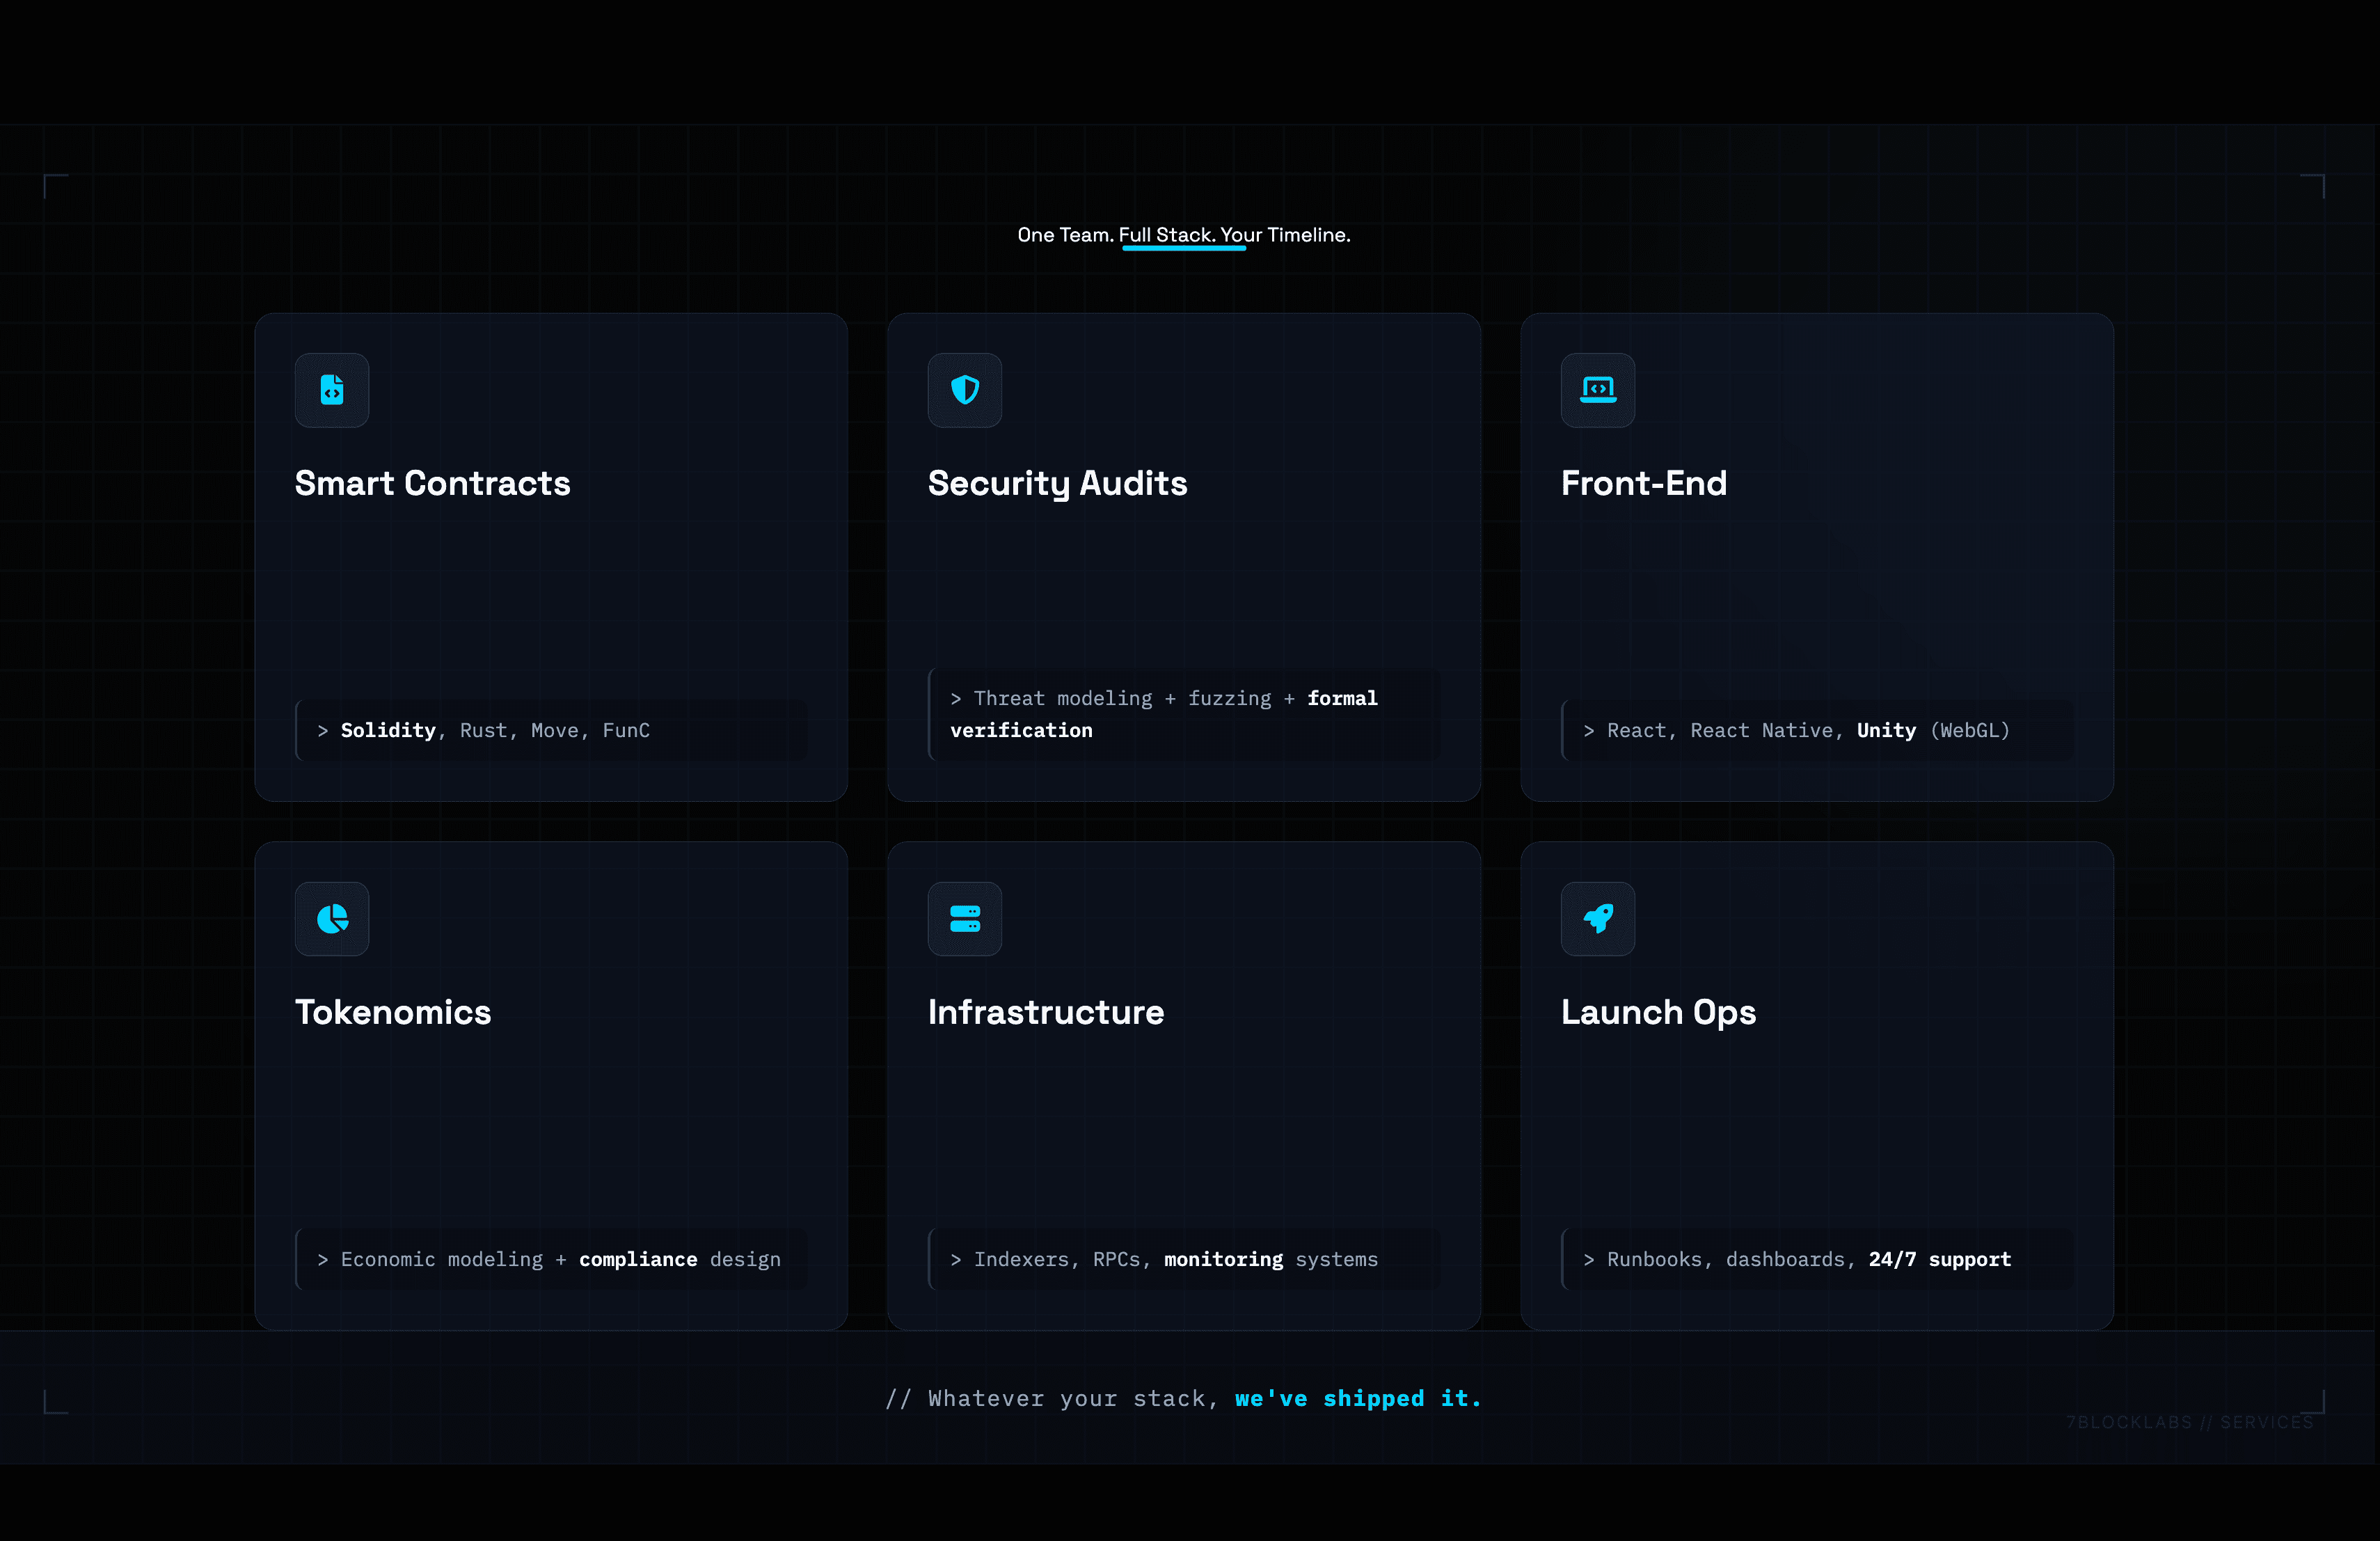
Task: Click the Smart Contracts code file icon
Action: click(x=332, y=390)
